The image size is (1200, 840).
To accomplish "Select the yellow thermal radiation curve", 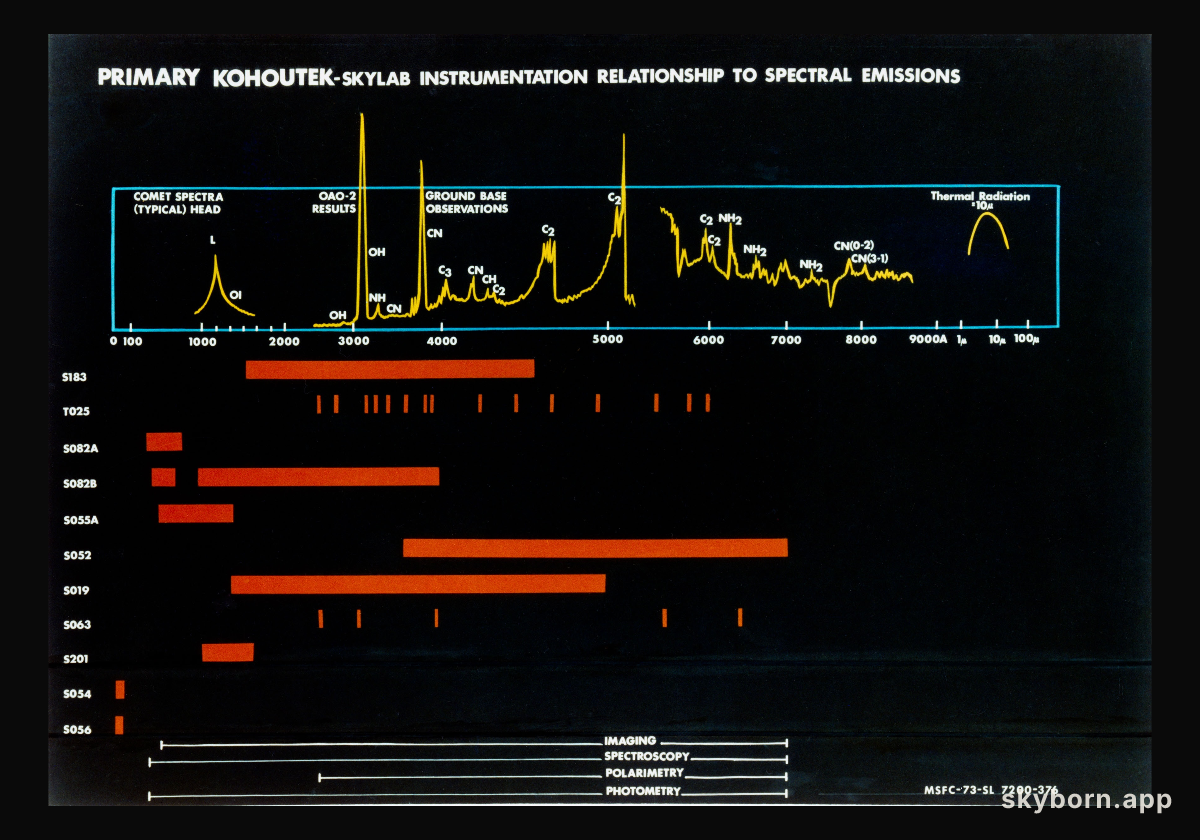I will pyautogui.click(x=988, y=232).
